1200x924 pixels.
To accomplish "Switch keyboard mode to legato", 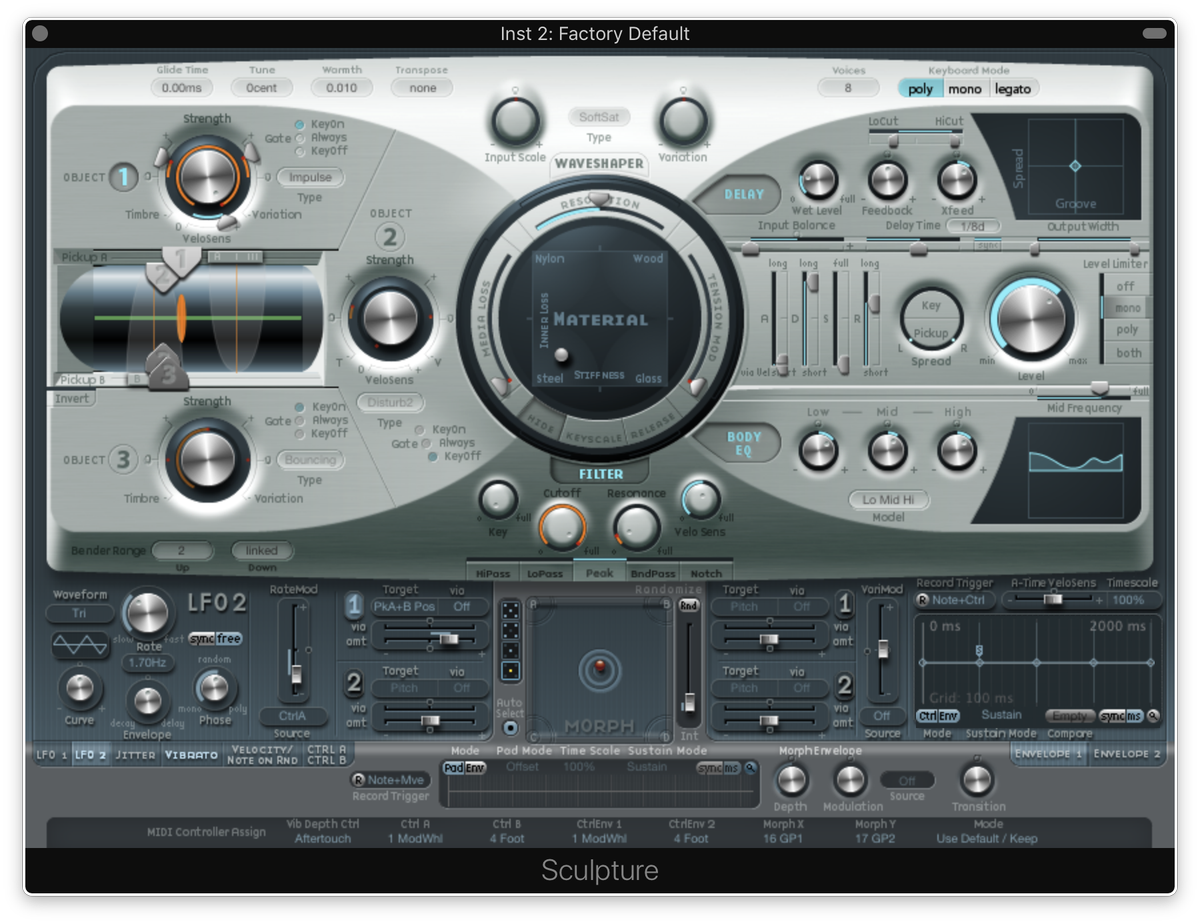I will coord(1013,88).
